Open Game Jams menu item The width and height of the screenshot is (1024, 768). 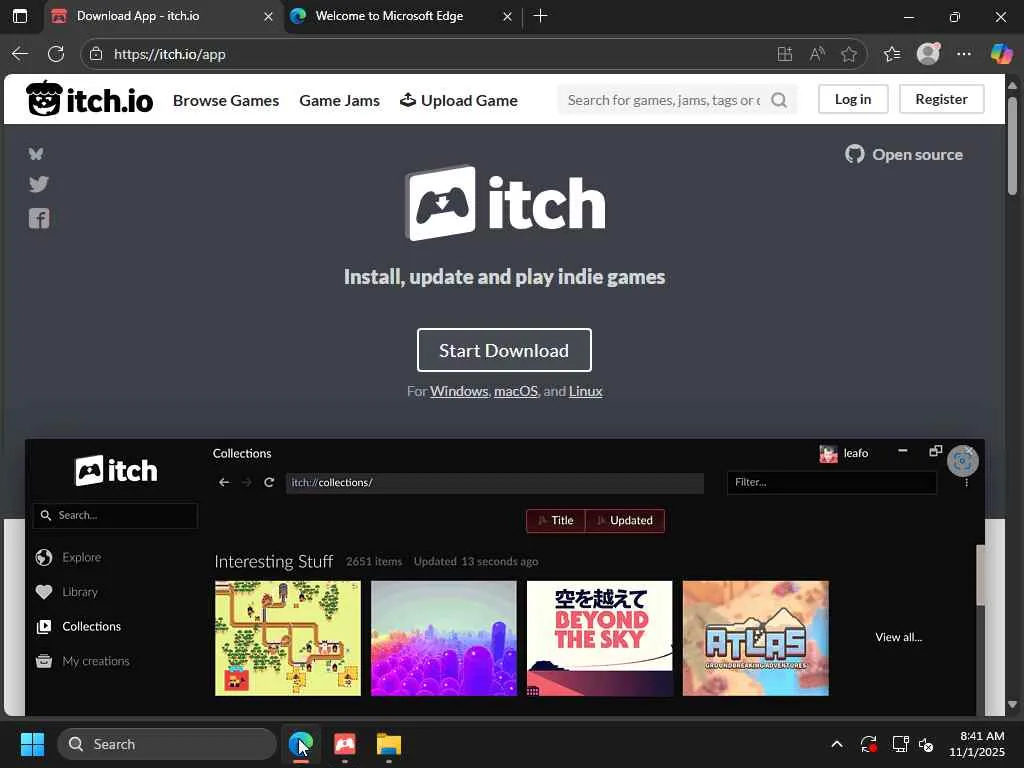[340, 101]
